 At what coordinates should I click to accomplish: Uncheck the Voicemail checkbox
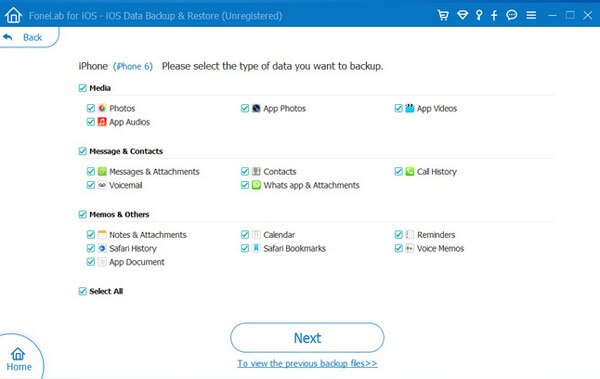click(91, 185)
